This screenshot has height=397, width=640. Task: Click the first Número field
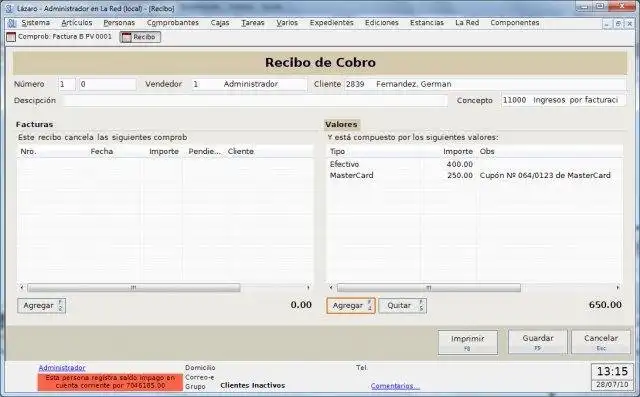point(67,84)
